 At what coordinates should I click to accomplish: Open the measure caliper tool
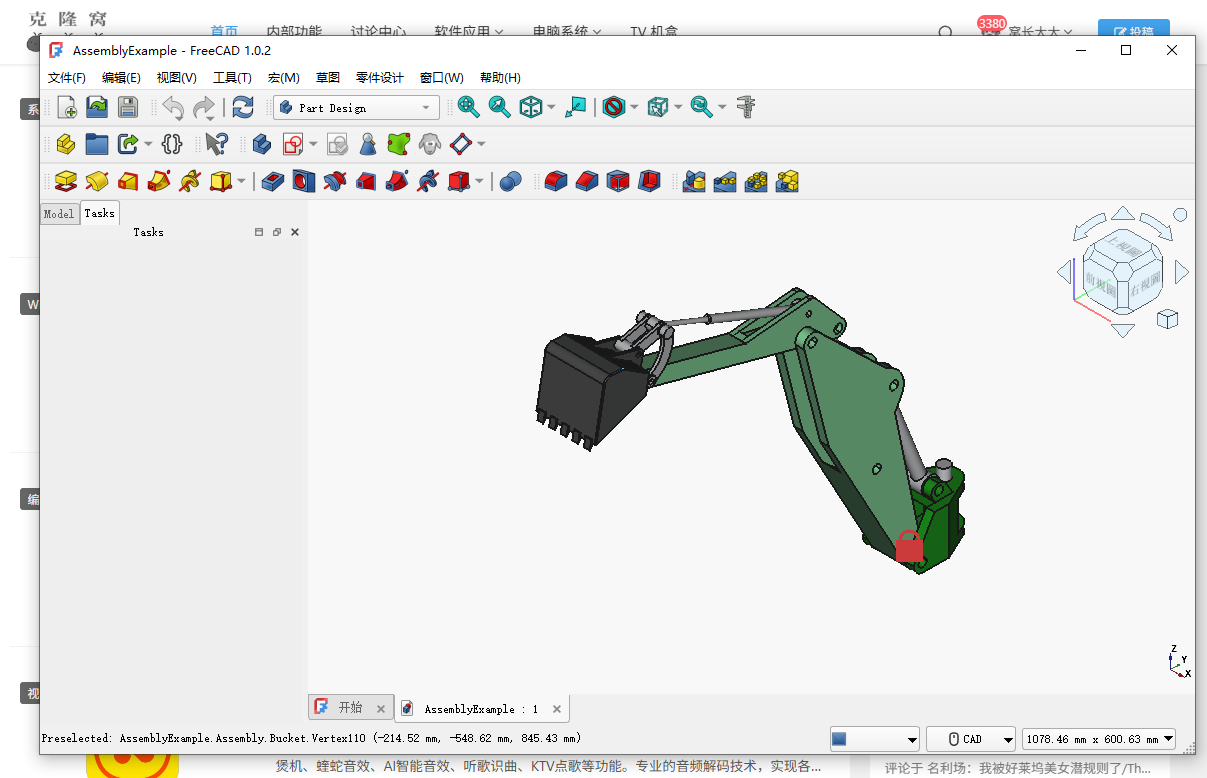(745, 107)
